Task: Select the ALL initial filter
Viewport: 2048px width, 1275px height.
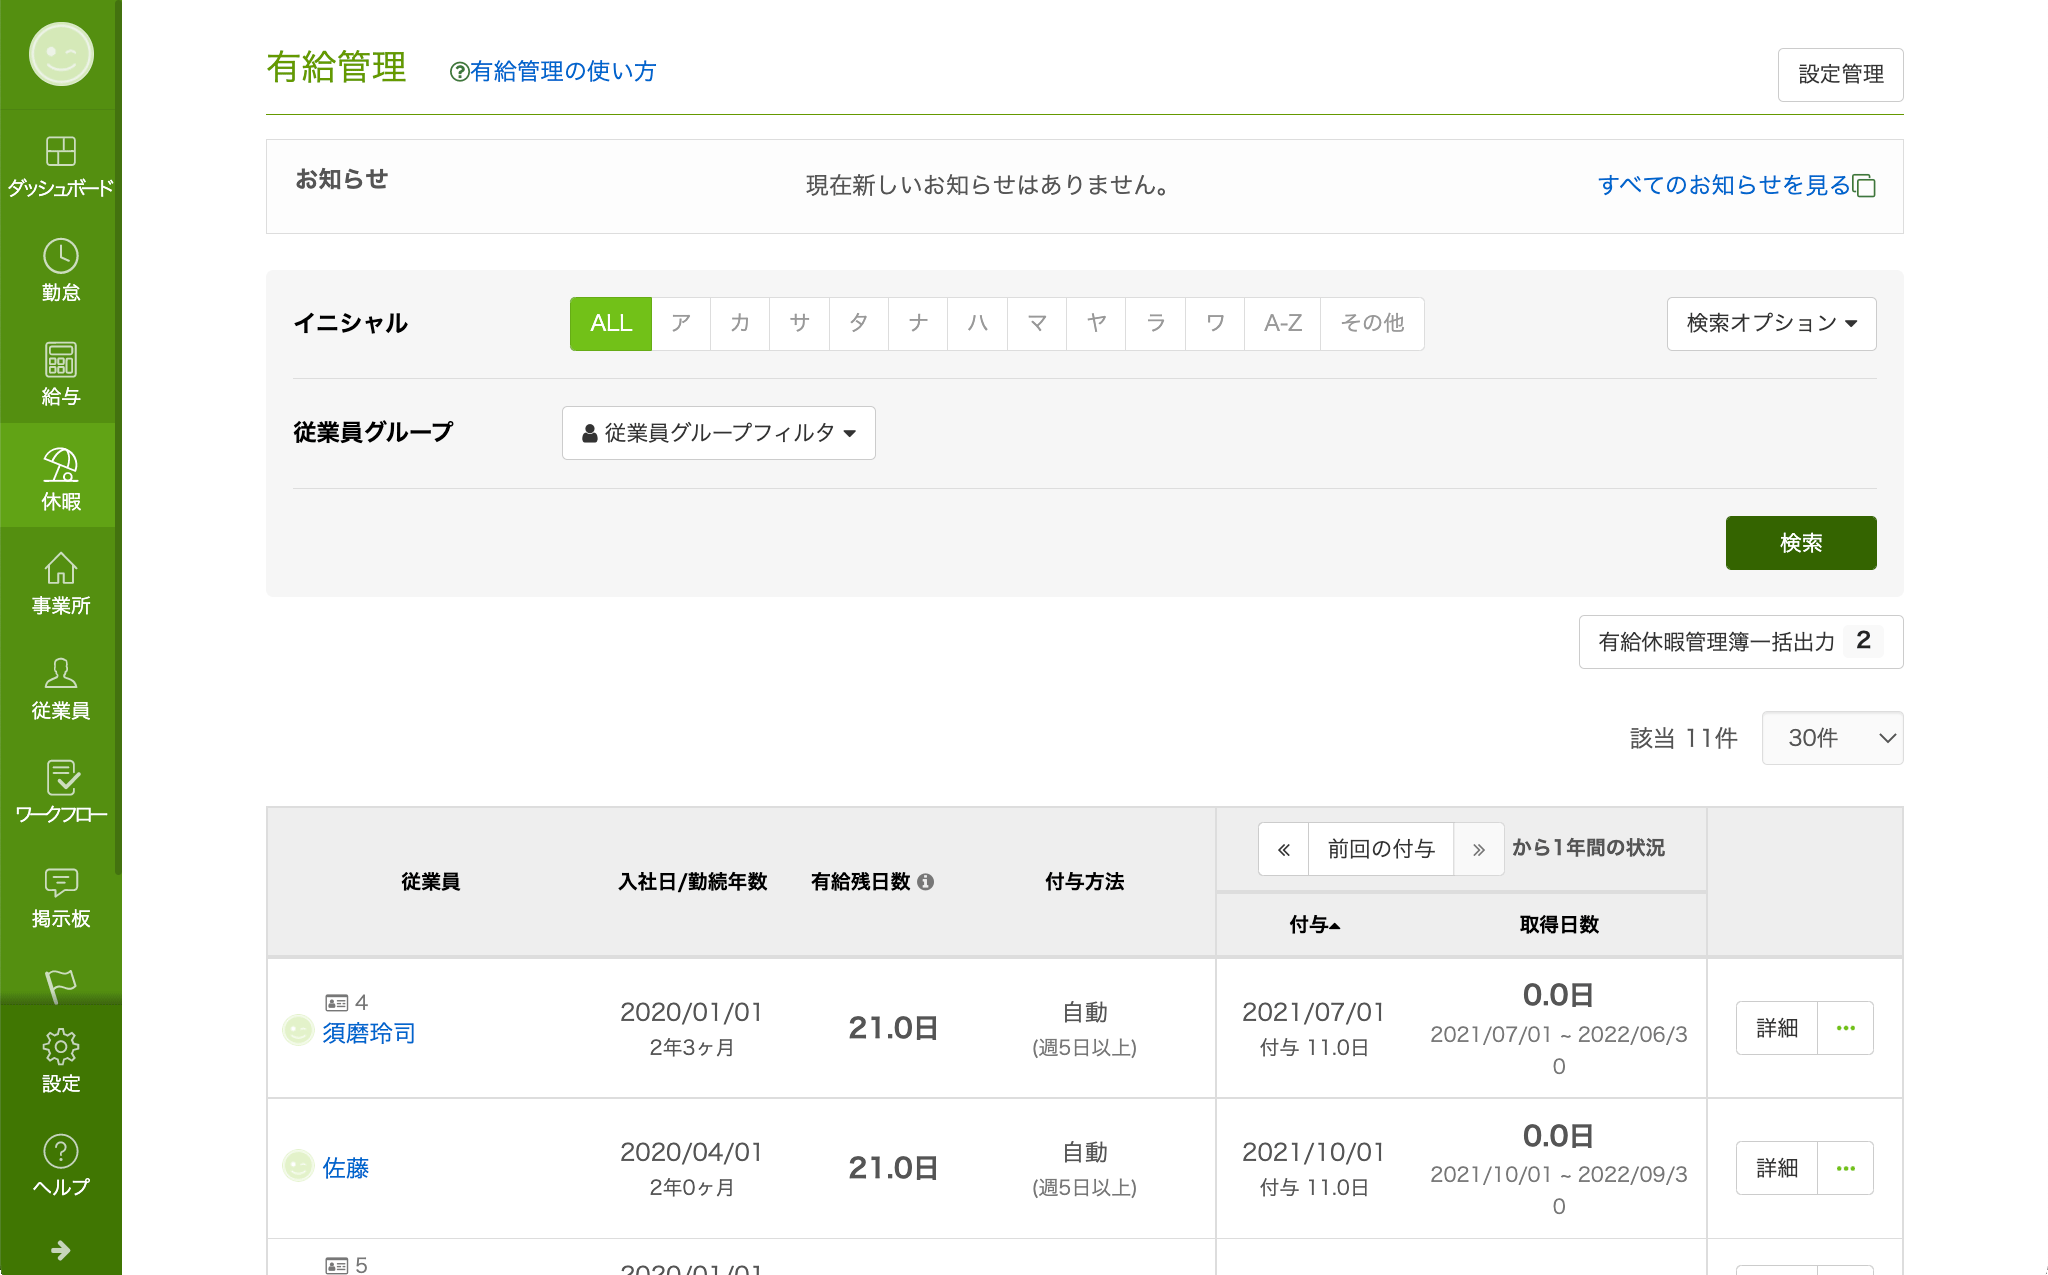Action: [x=611, y=323]
